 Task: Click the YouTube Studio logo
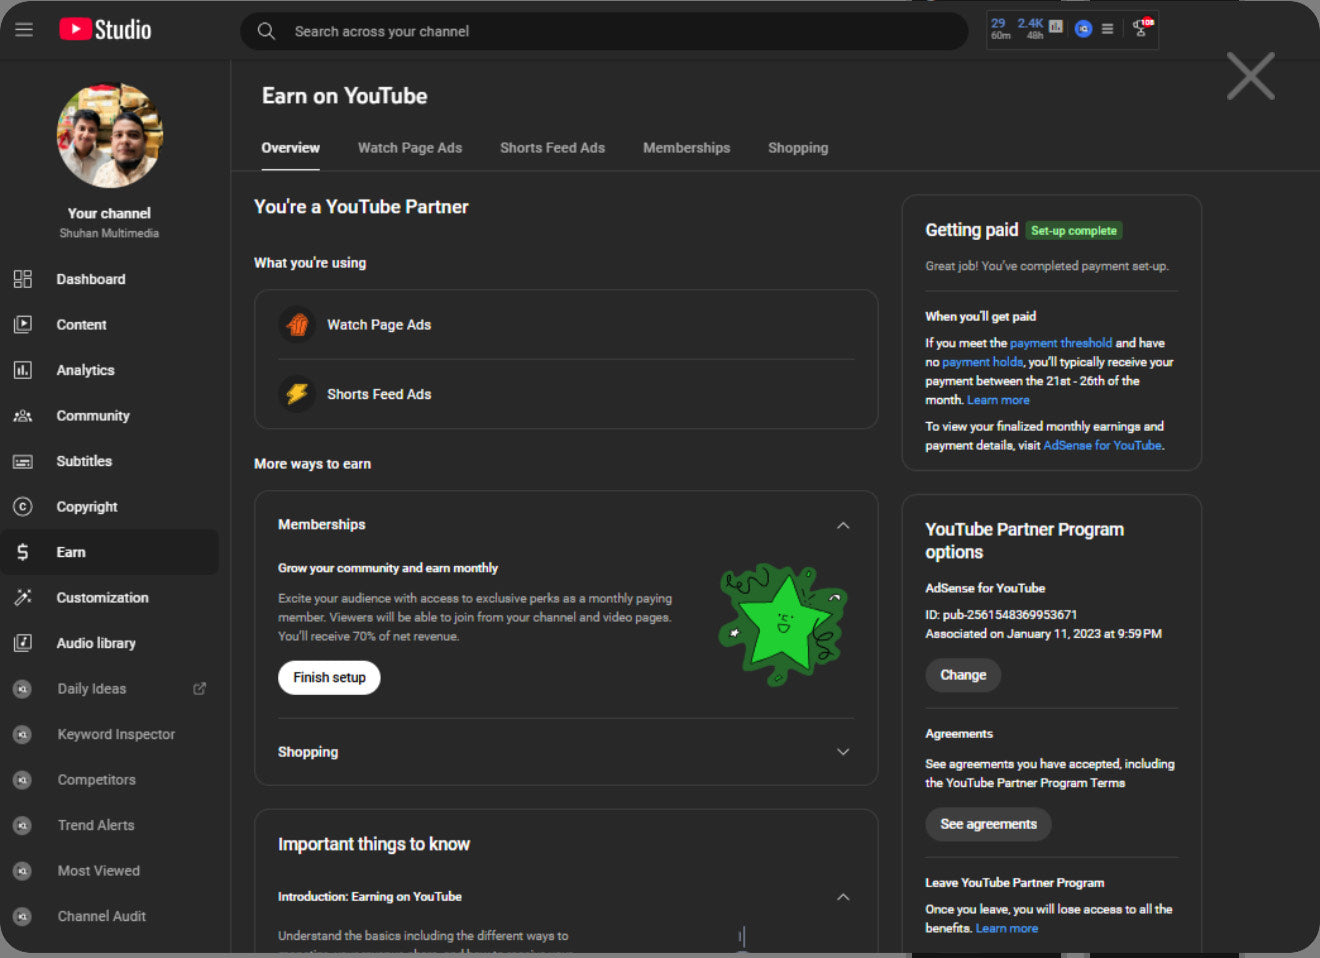105,30
